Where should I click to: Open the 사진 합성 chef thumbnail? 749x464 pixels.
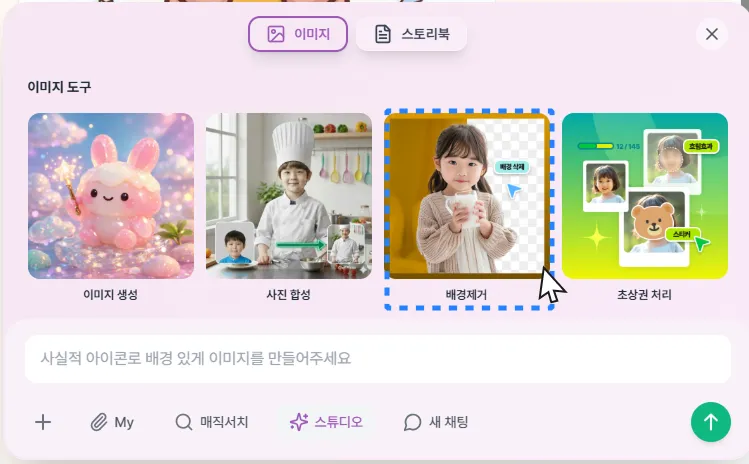(289, 196)
